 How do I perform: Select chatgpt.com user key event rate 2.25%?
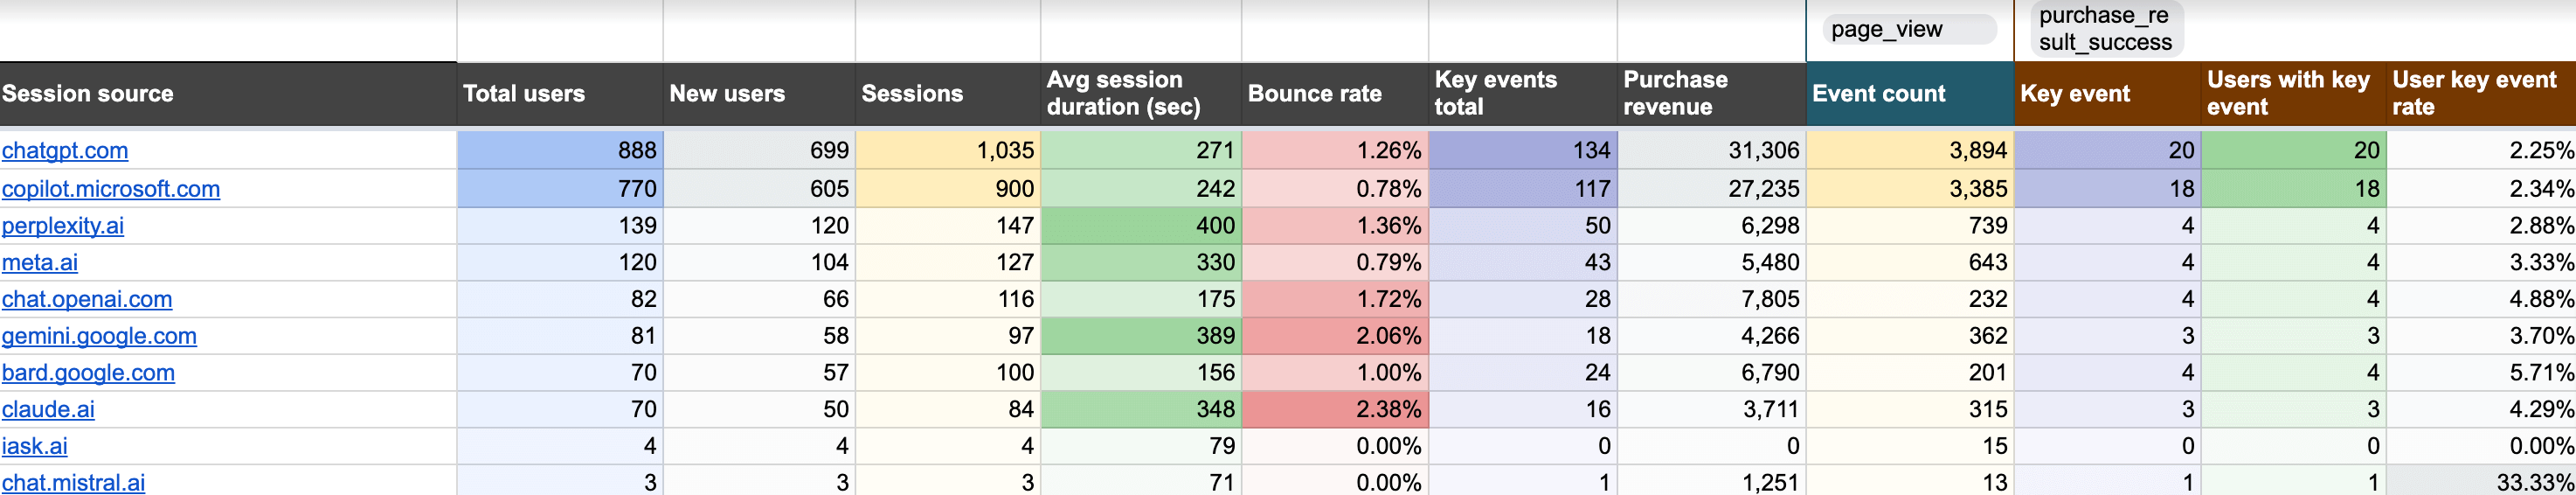[2482, 150]
